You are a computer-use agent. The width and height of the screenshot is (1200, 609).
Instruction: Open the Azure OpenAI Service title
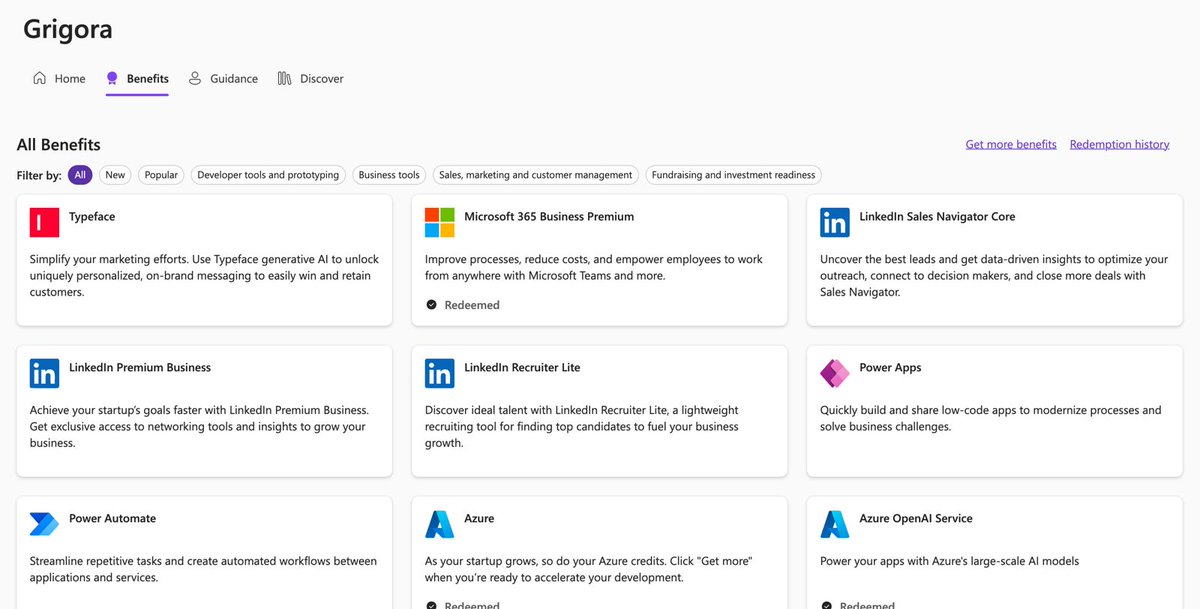pyautogui.click(x=916, y=518)
